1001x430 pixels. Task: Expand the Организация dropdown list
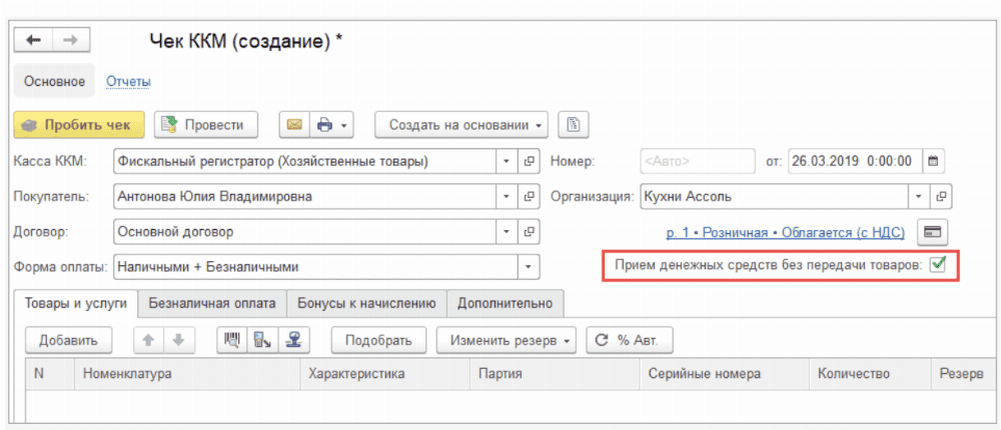[x=919, y=196]
